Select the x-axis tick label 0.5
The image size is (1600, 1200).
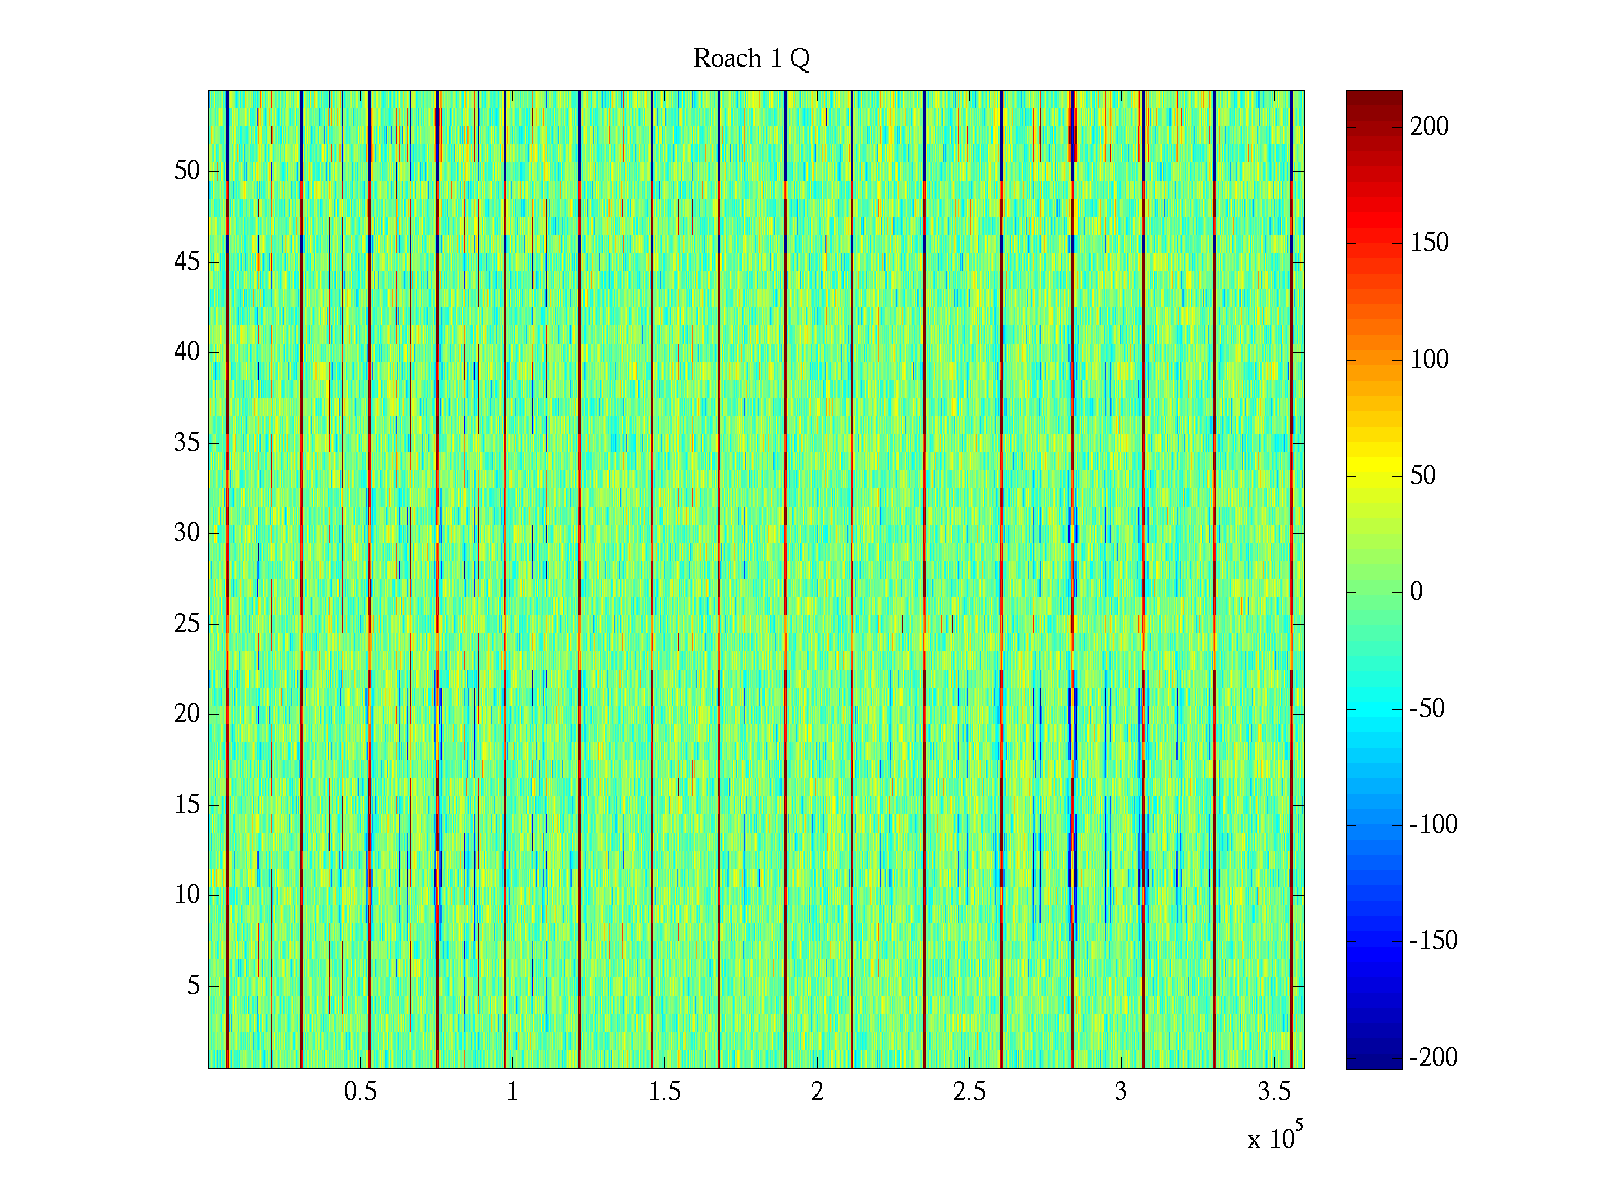point(360,1092)
